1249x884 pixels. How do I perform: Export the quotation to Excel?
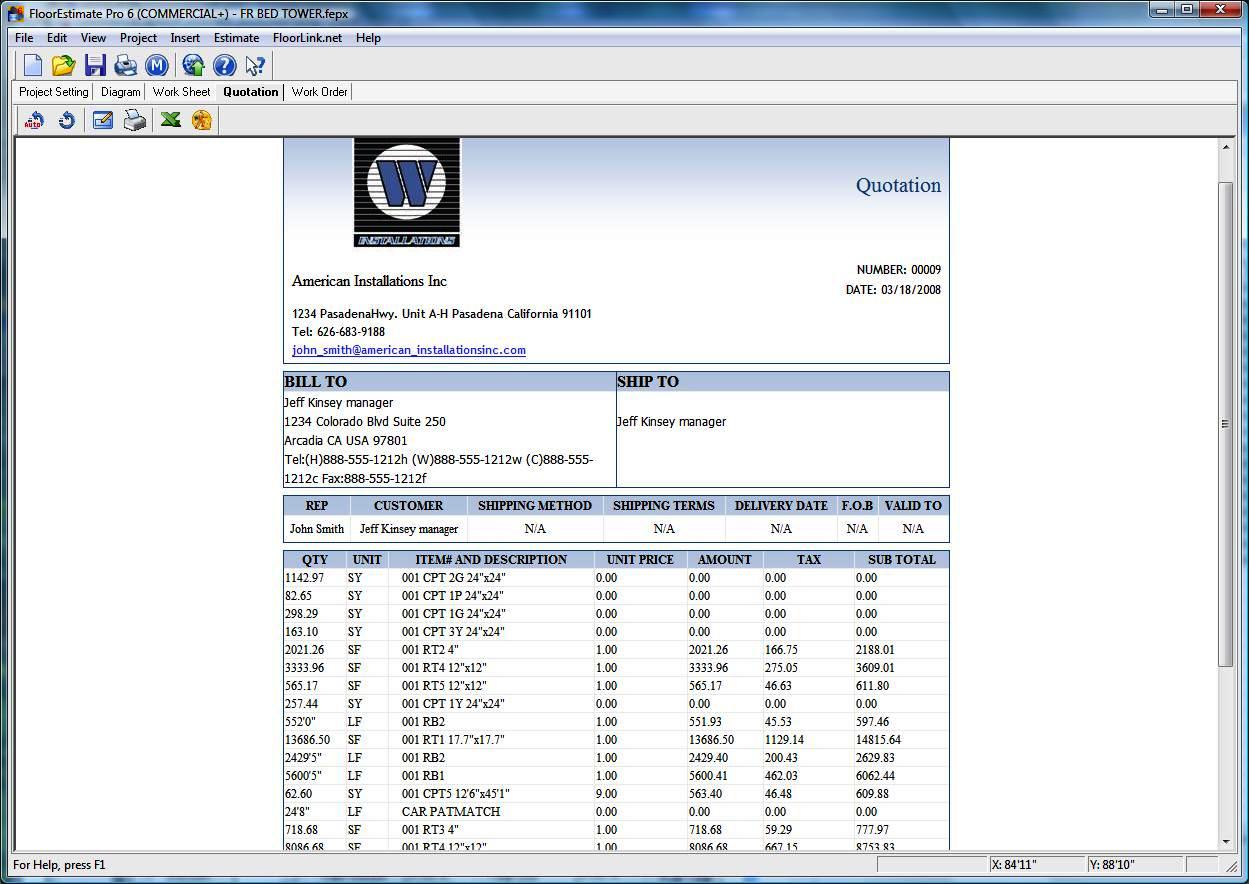(170, 121)
